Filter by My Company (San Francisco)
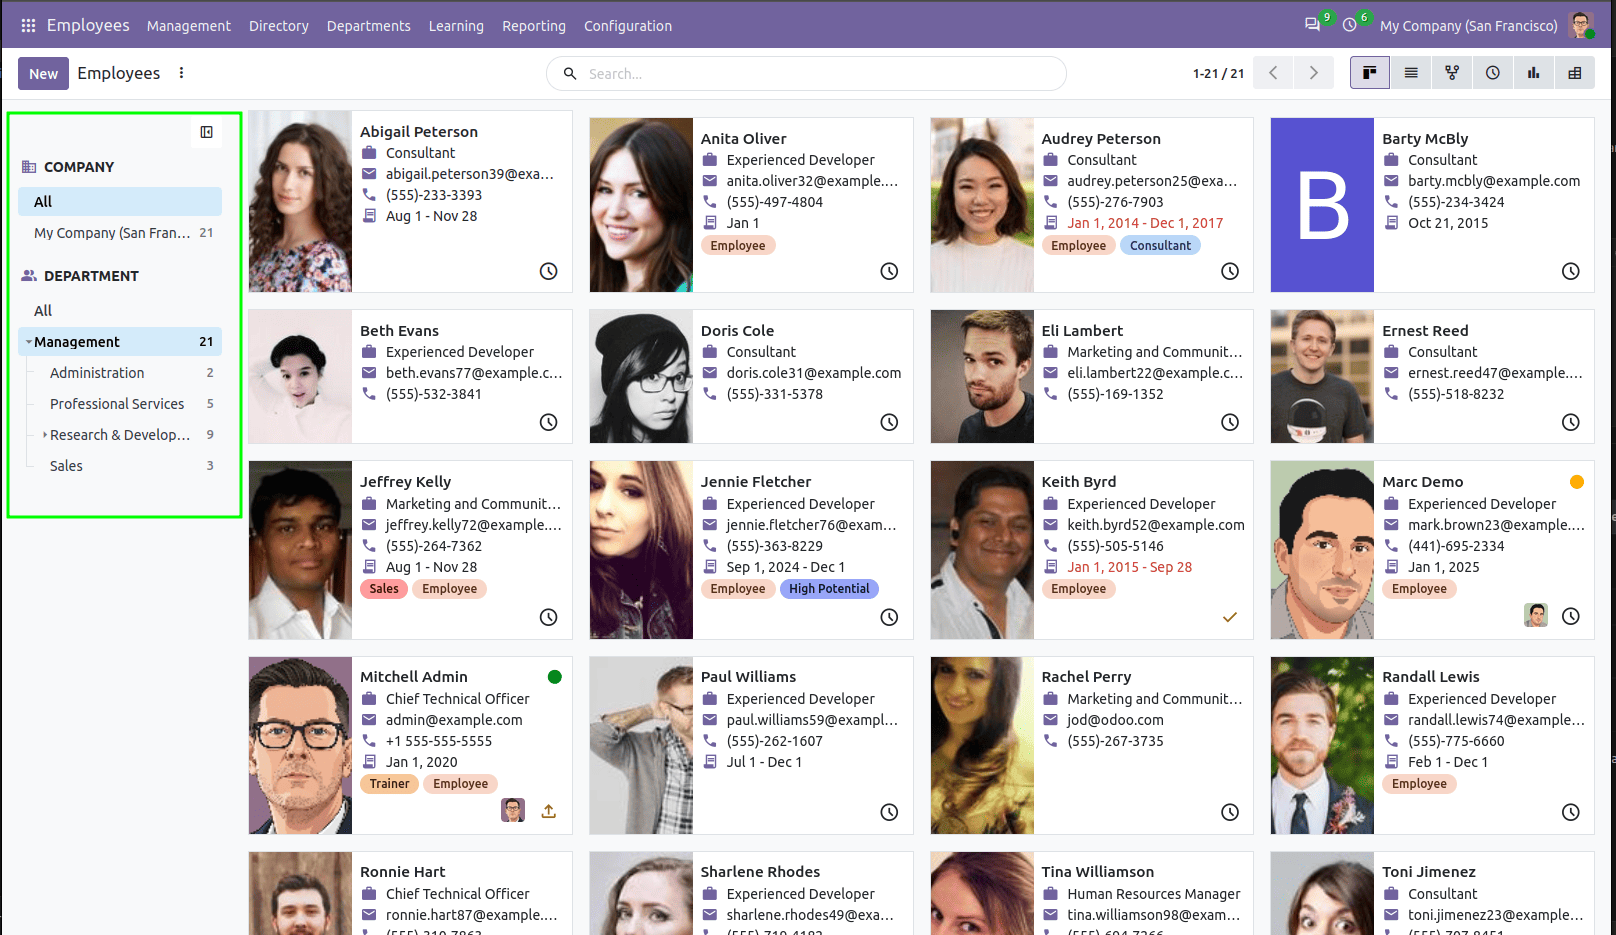This screenshot has width=1616, height=935. tap(120, 232)
